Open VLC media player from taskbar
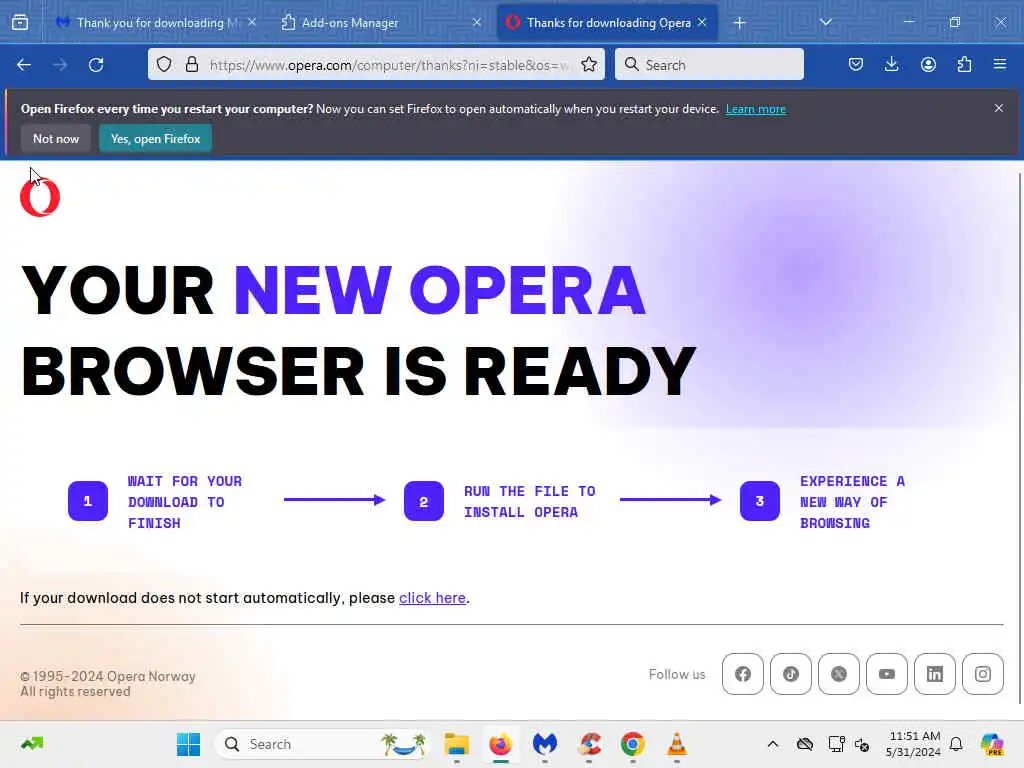The image size is (1024, 768). (x=677, y=744)
